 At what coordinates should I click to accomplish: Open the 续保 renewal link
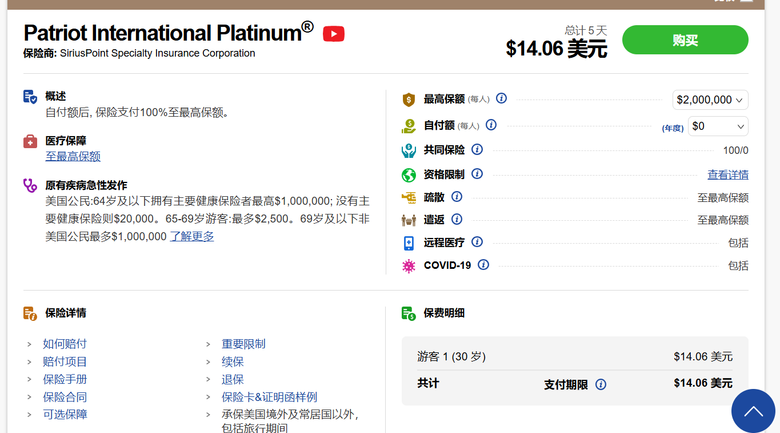tap(233, 362)
